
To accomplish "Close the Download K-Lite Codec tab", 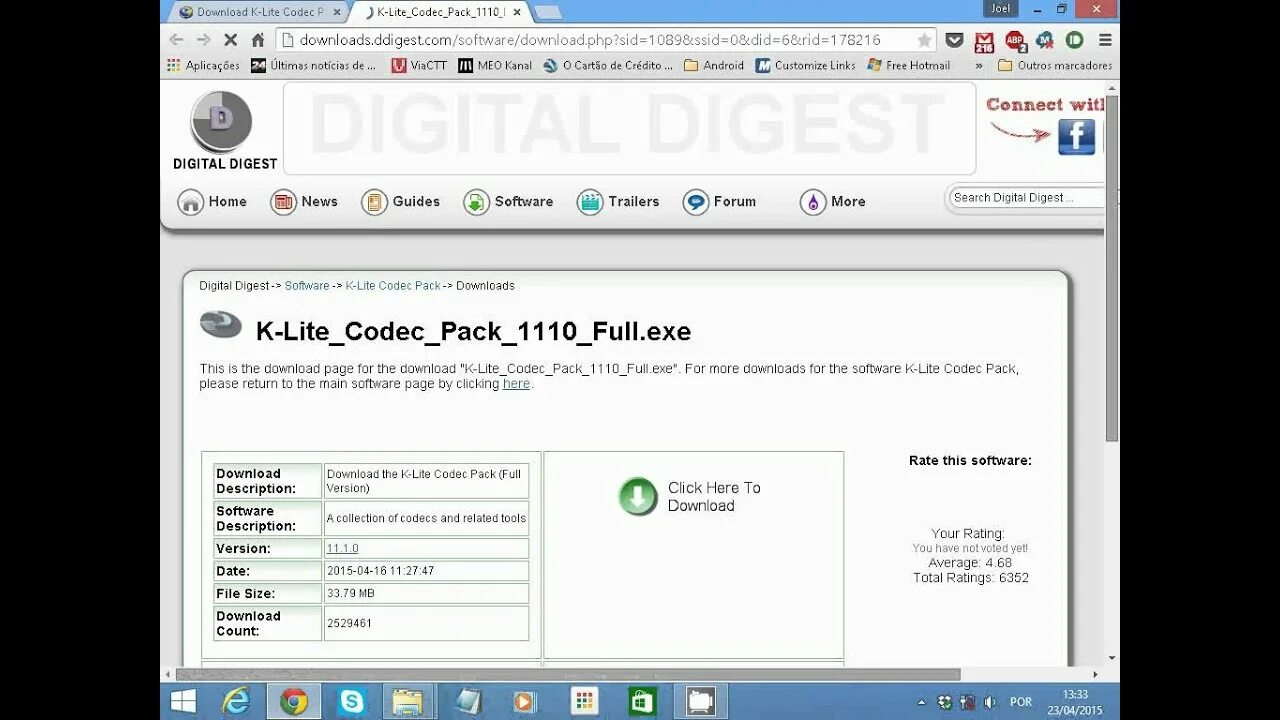I will coord(337,12).
